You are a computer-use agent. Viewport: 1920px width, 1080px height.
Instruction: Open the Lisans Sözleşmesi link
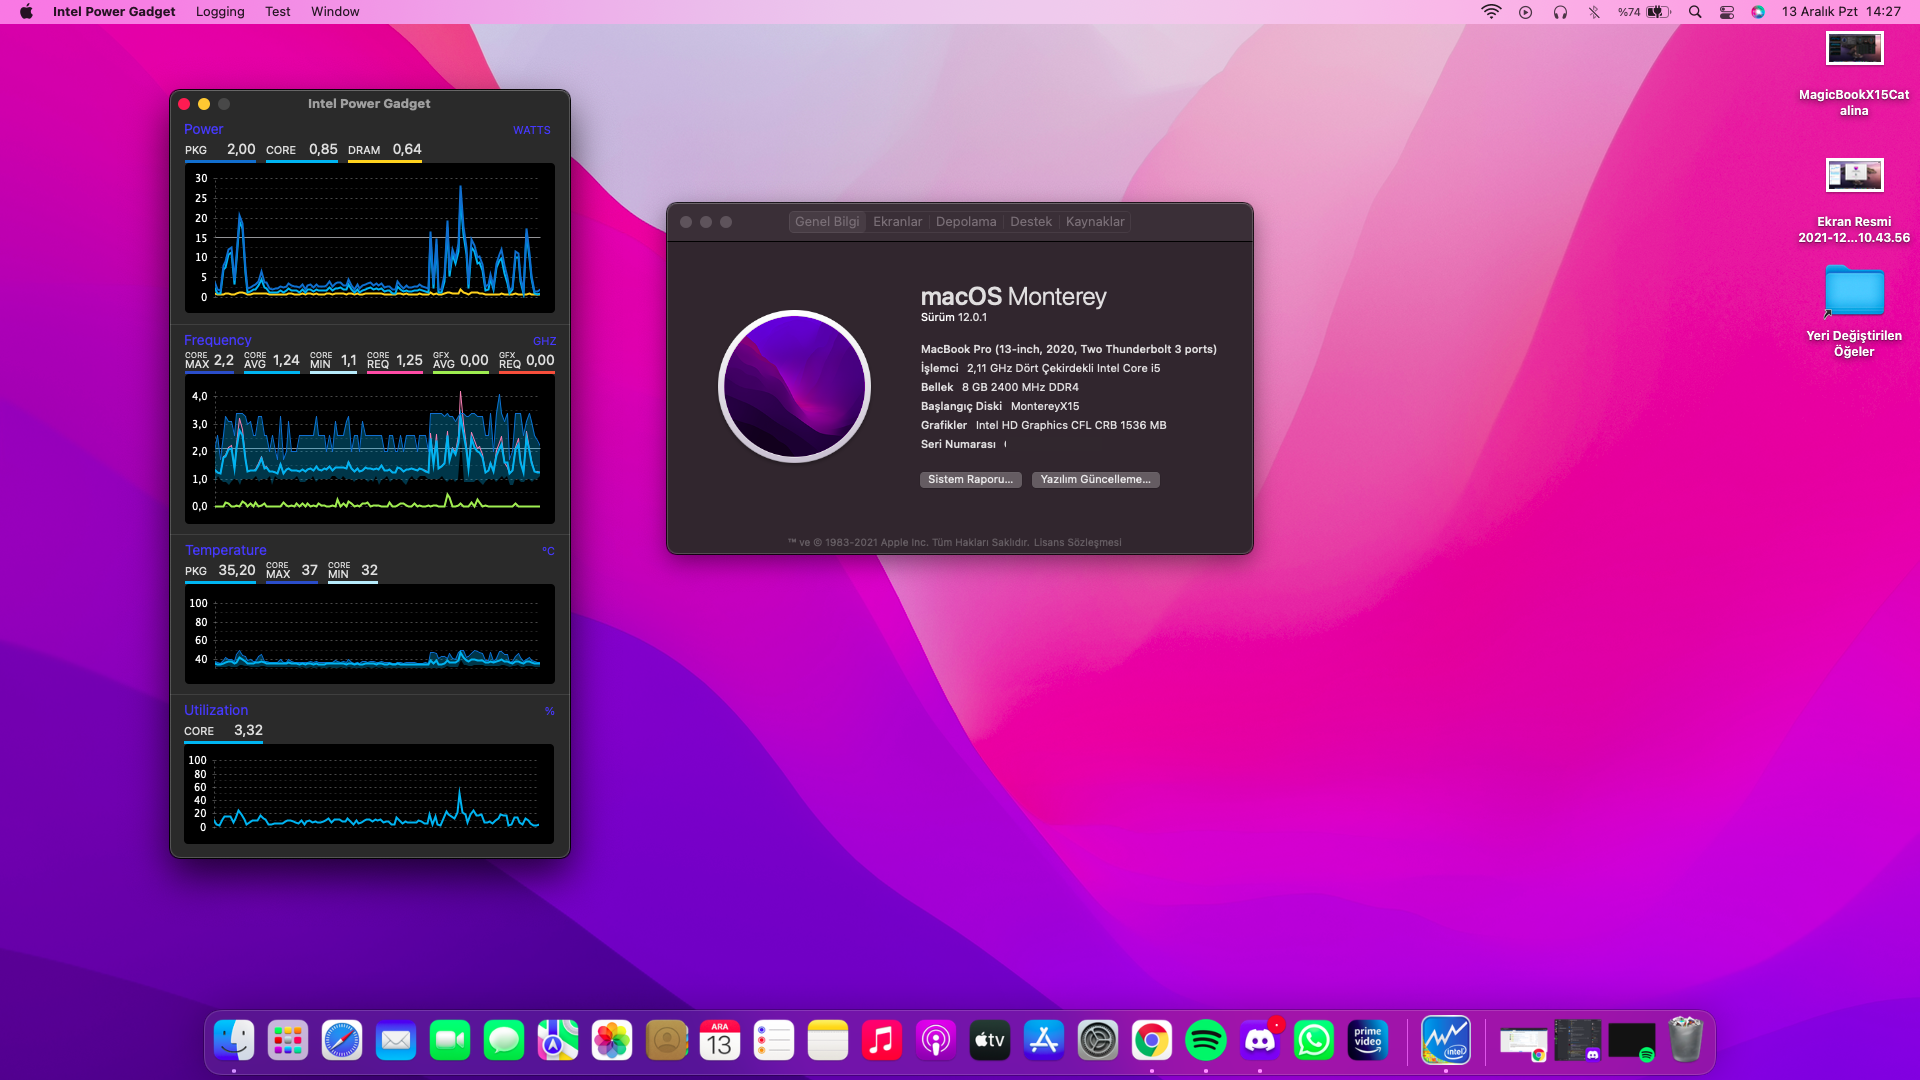tap(1077, 543)
